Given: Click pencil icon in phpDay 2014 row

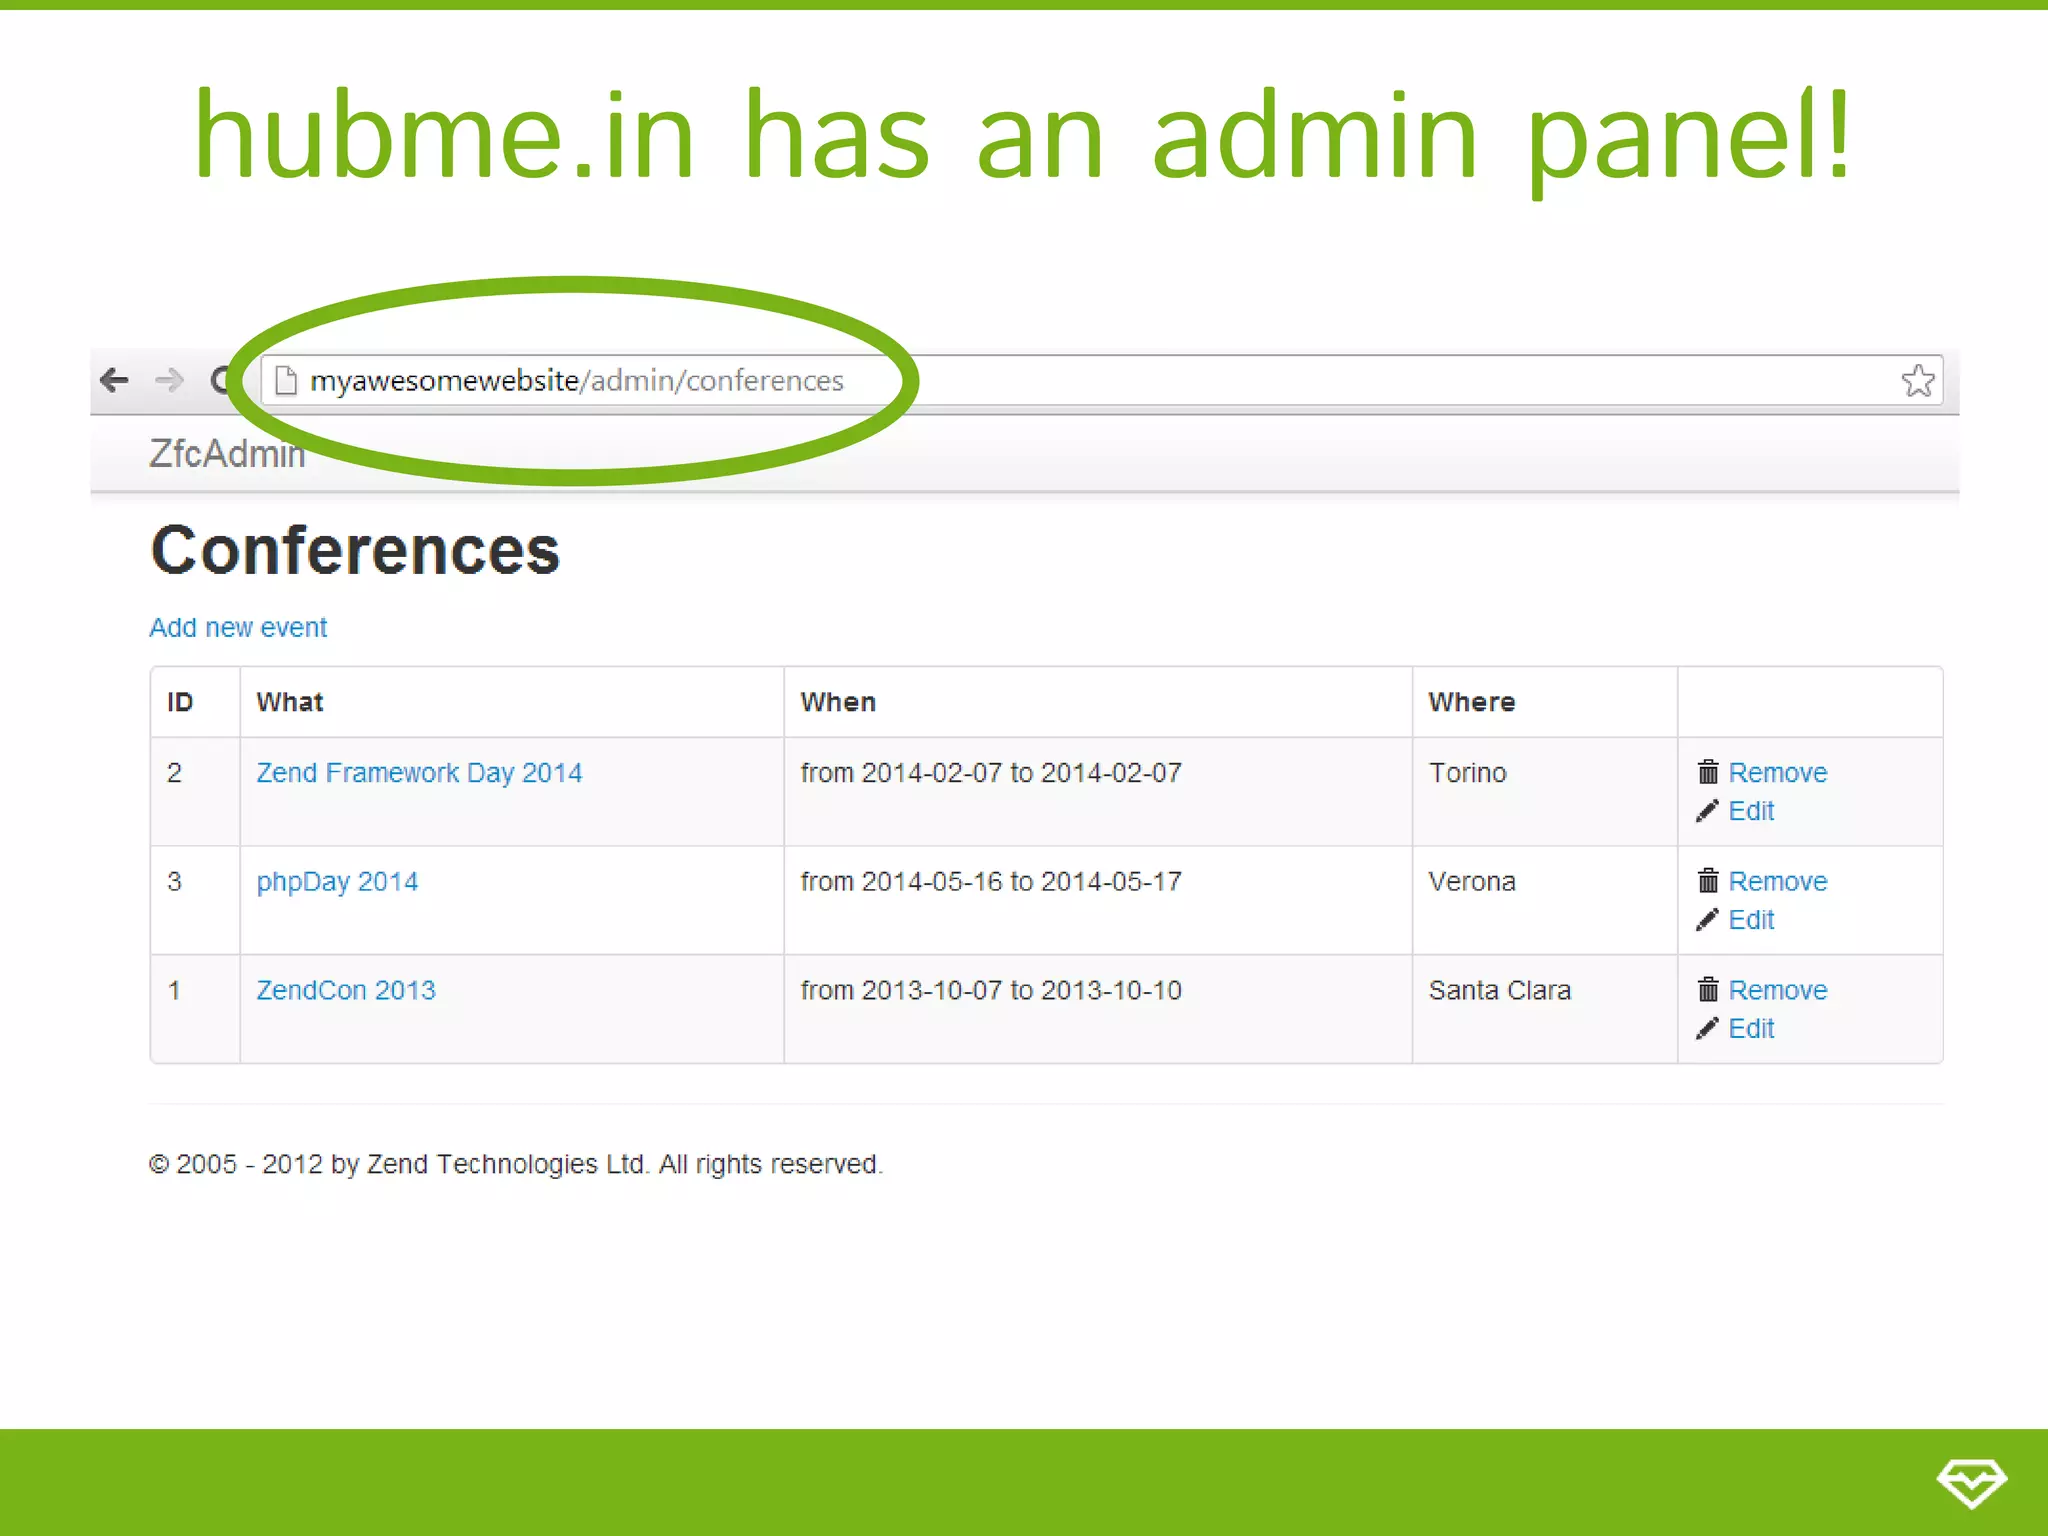Looking at the screenshot, I should pyautogui.click(x=1707, y=920).
